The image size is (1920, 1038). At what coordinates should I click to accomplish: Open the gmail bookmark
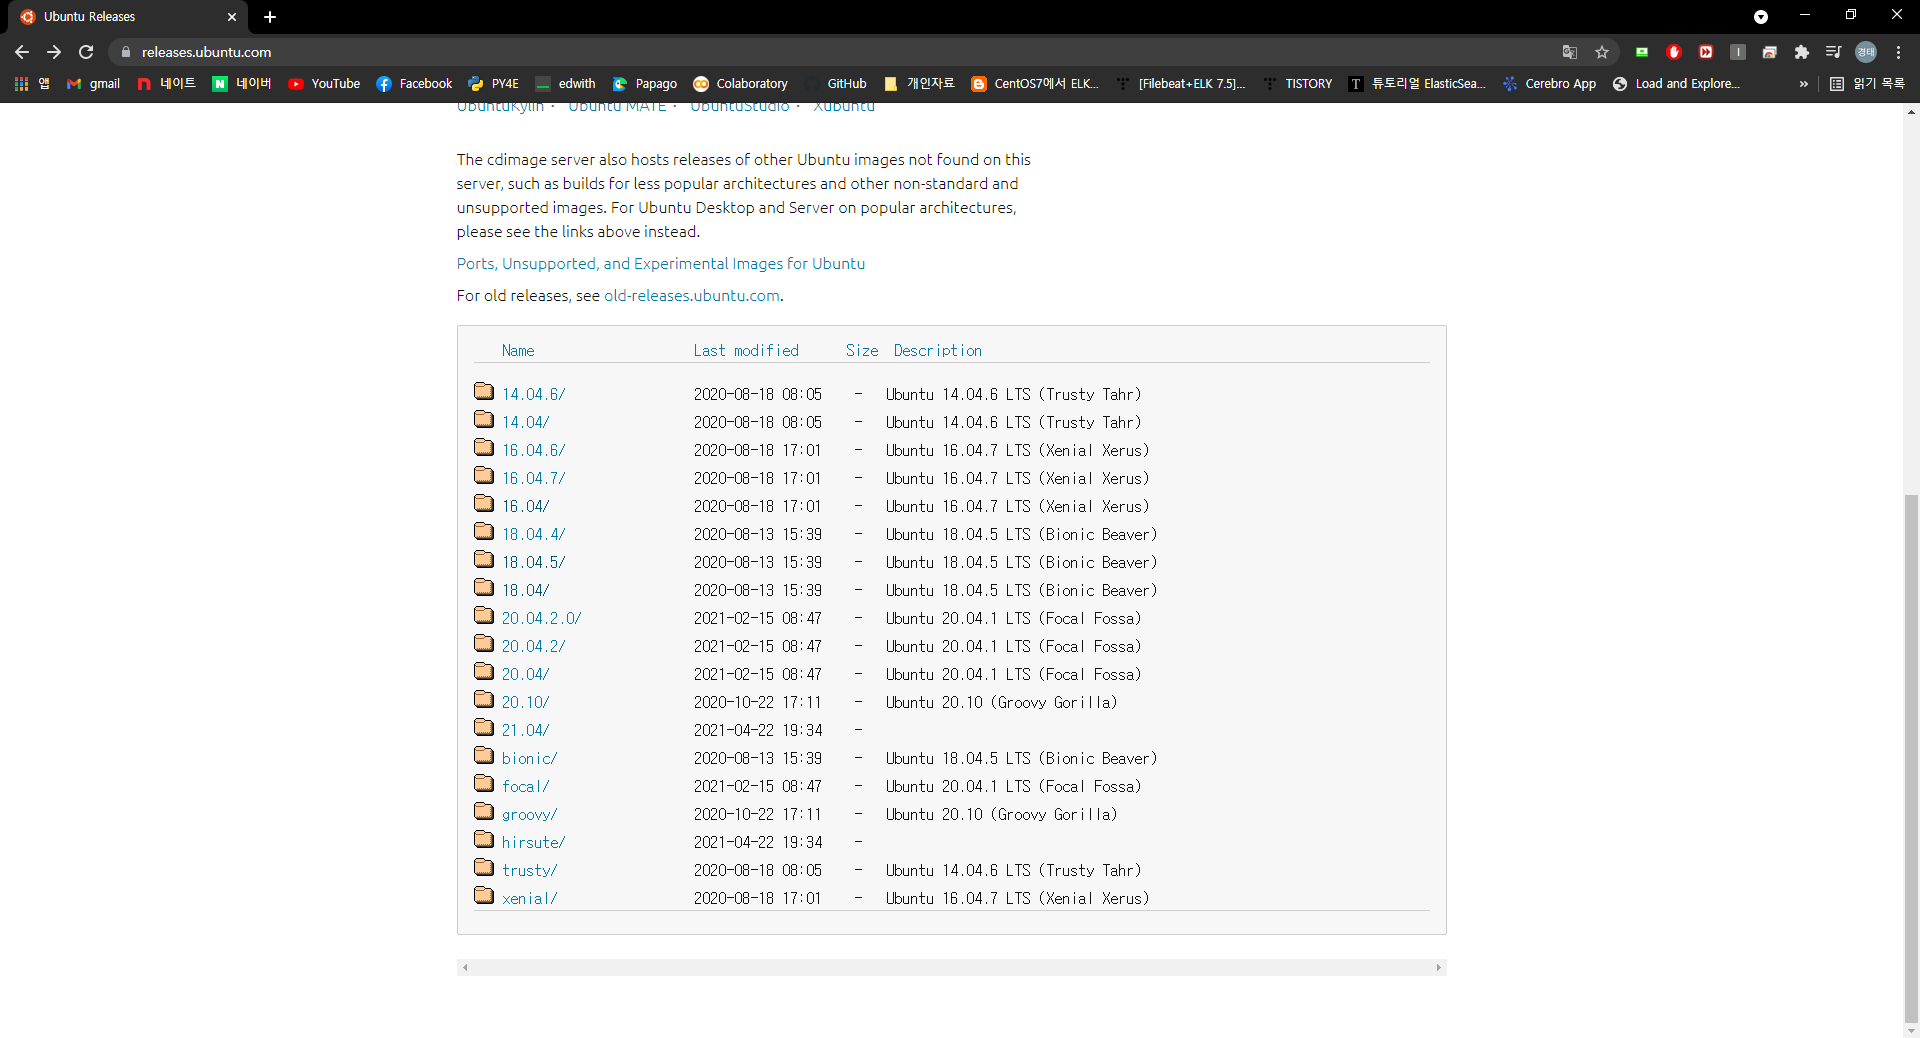pyautogui.click(x=93, y=84)
